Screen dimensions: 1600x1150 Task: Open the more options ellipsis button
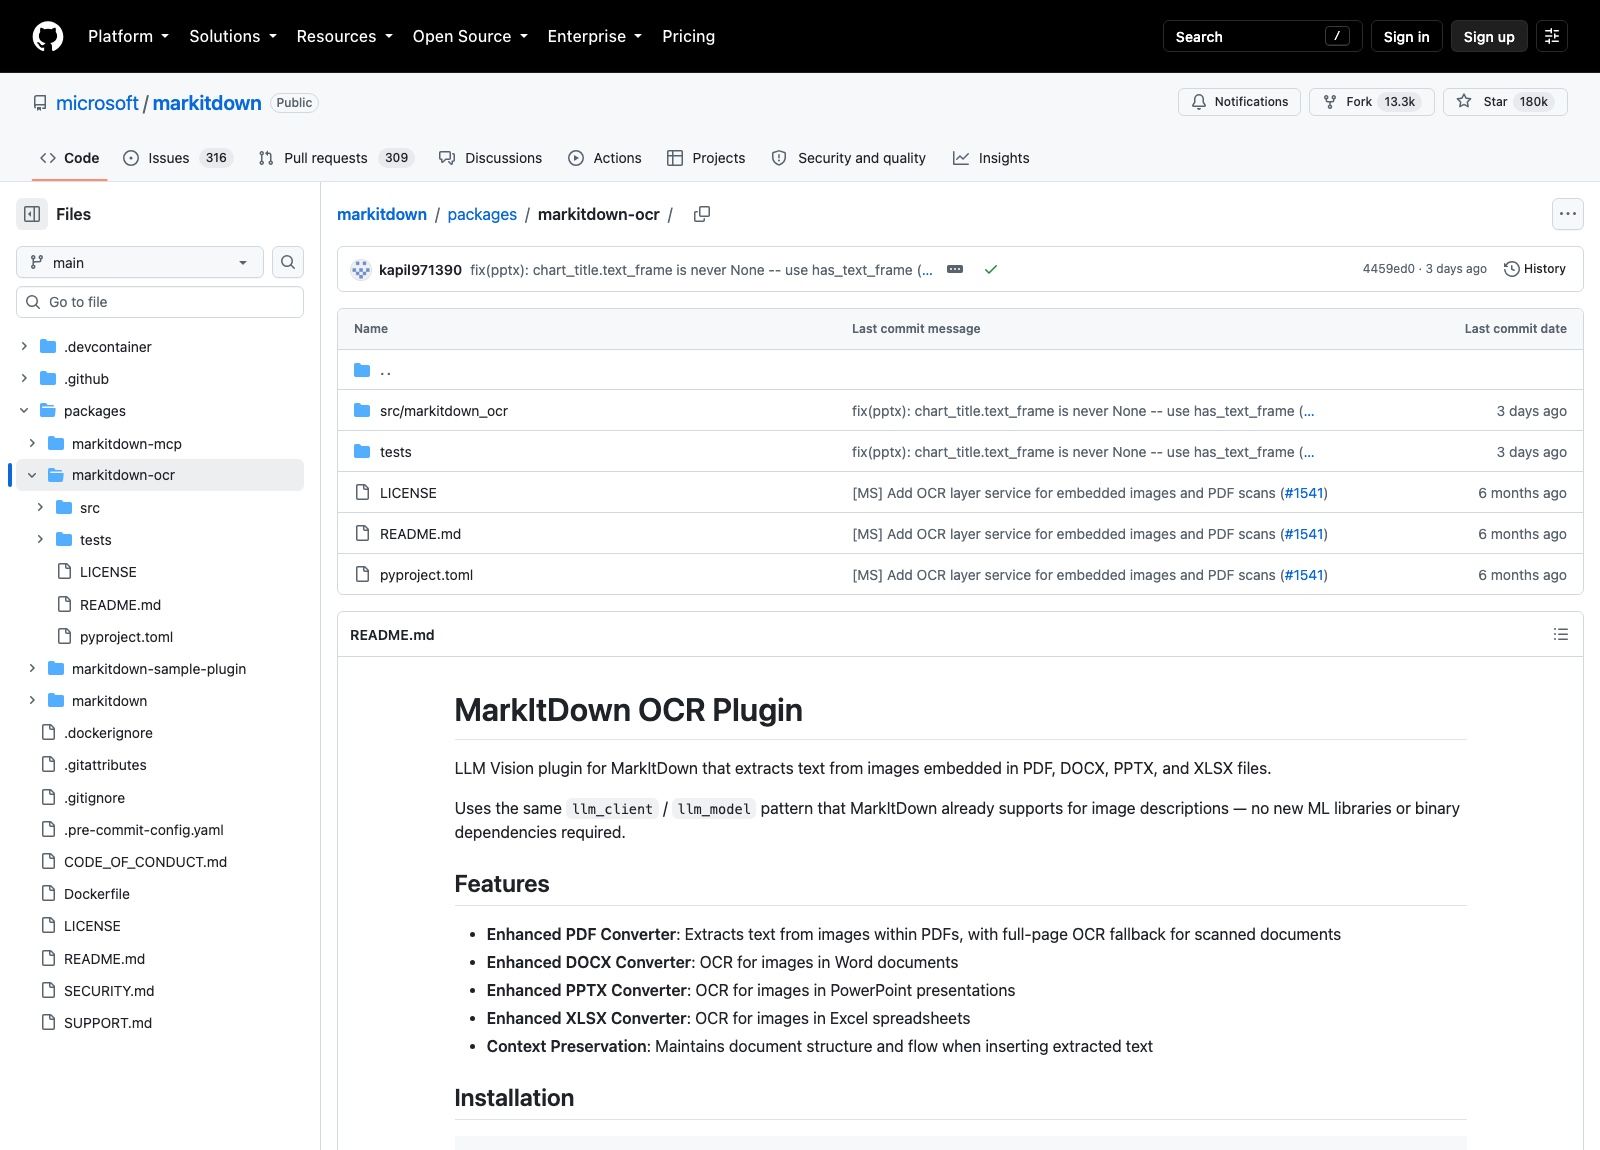pos(1567,214)
